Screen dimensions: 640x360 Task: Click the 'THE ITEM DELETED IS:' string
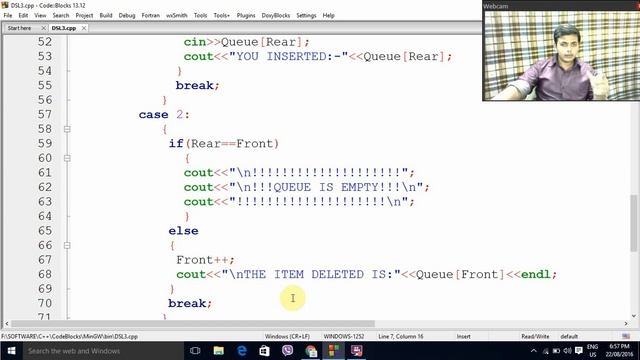pos(311,274)
